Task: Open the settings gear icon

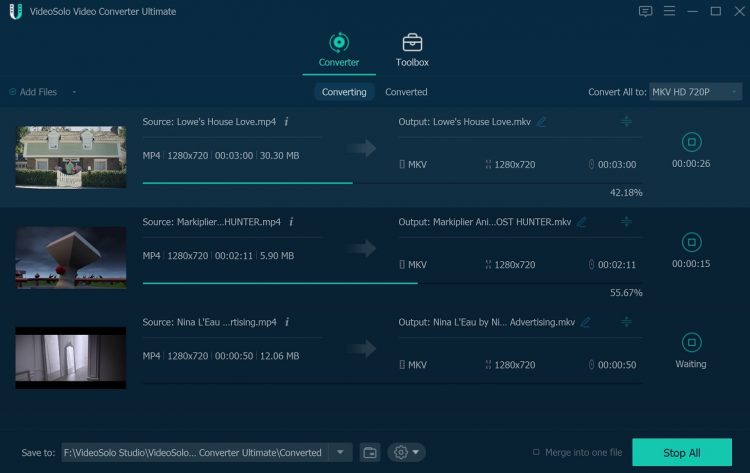Action: point(401,452)
